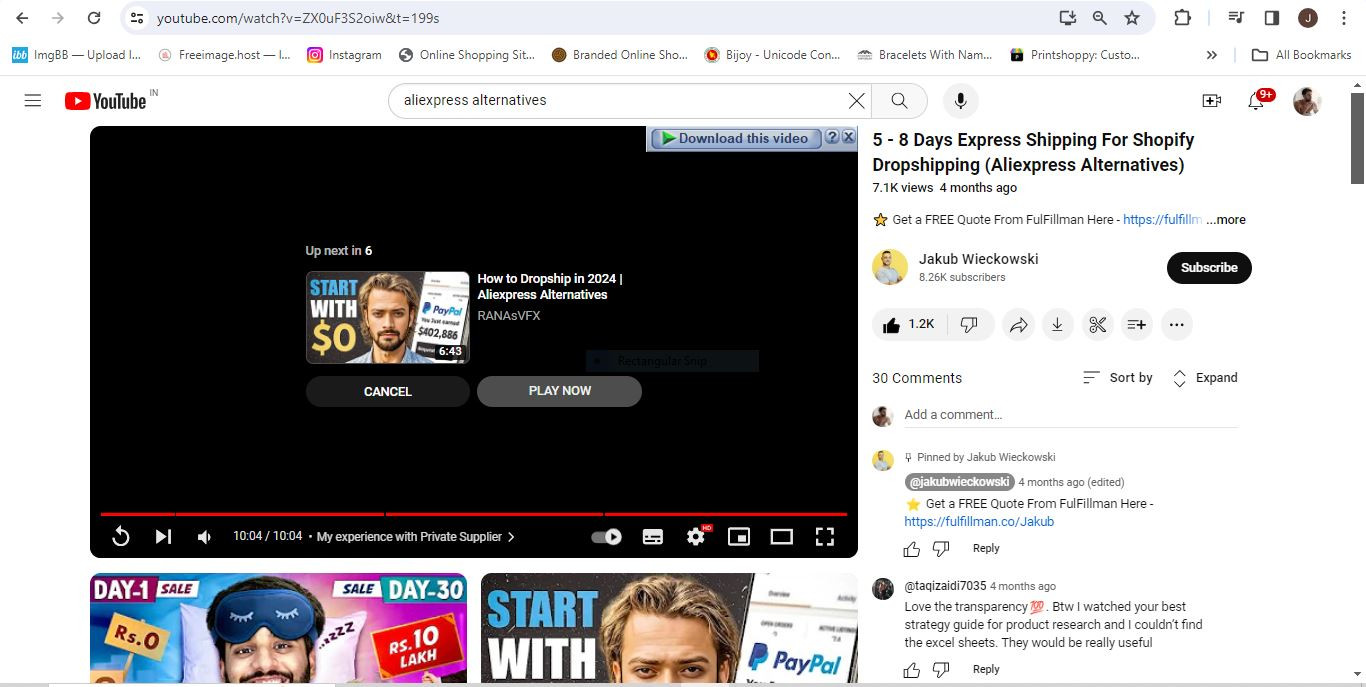1366x687 pixels.
Task: Reload the page
Action: pyautogui.click(x=93, y=18)
